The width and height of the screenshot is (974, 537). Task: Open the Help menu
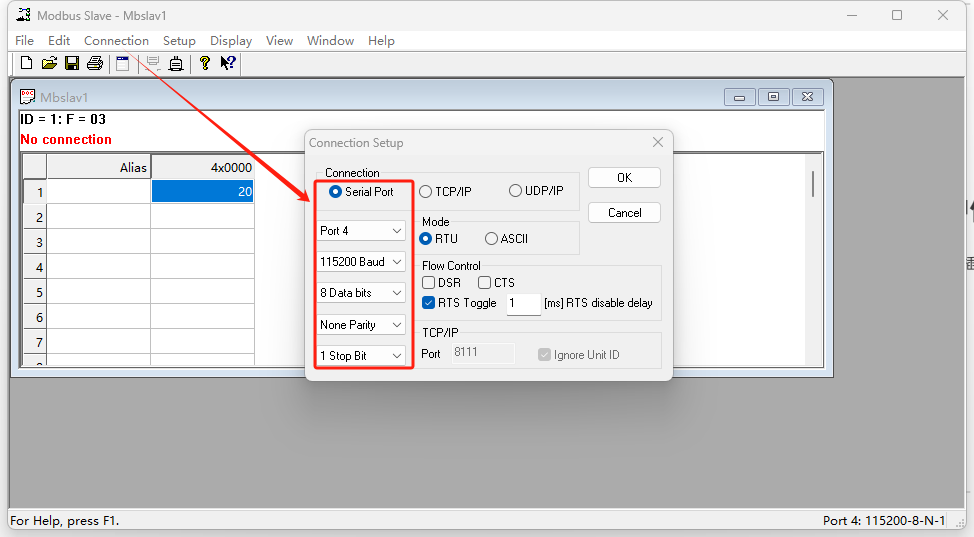click(381, 40)
